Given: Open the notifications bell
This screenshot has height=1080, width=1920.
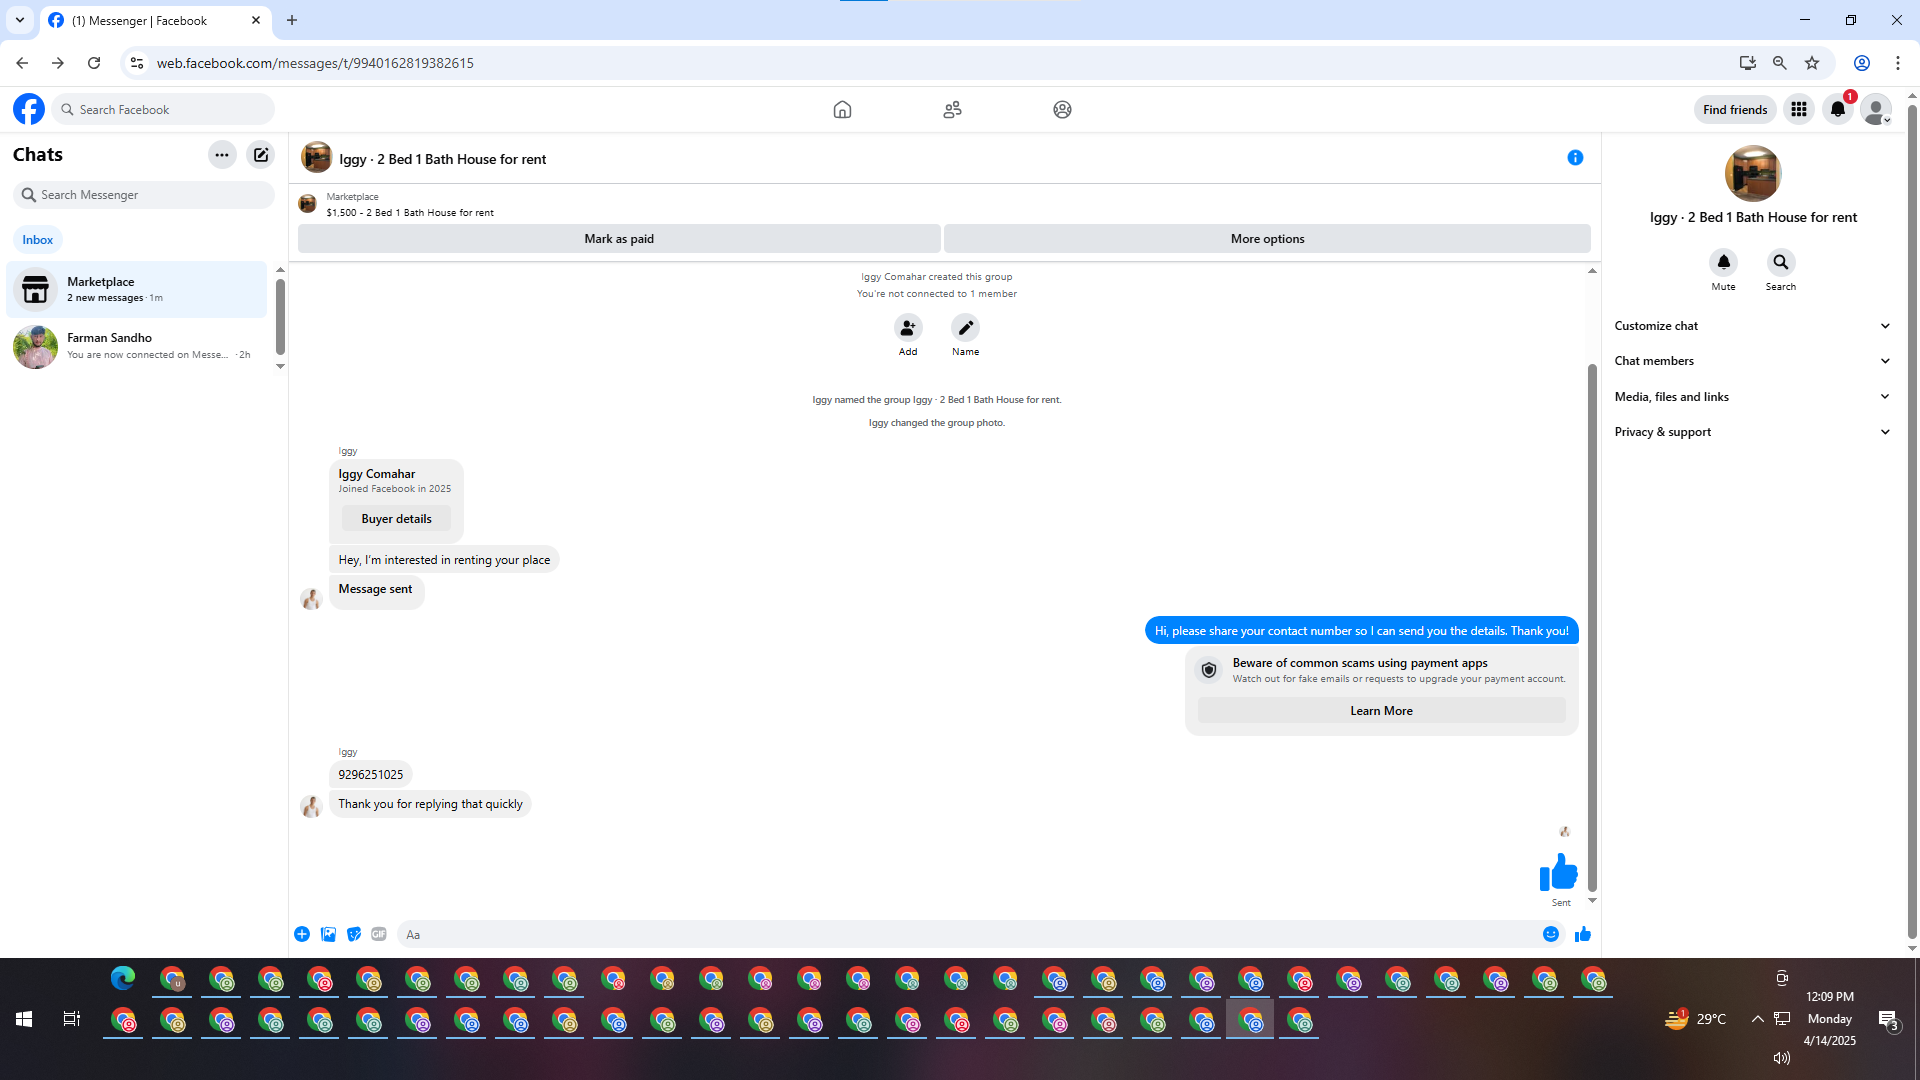Looking at the screenshot, I should point(1837,110).
